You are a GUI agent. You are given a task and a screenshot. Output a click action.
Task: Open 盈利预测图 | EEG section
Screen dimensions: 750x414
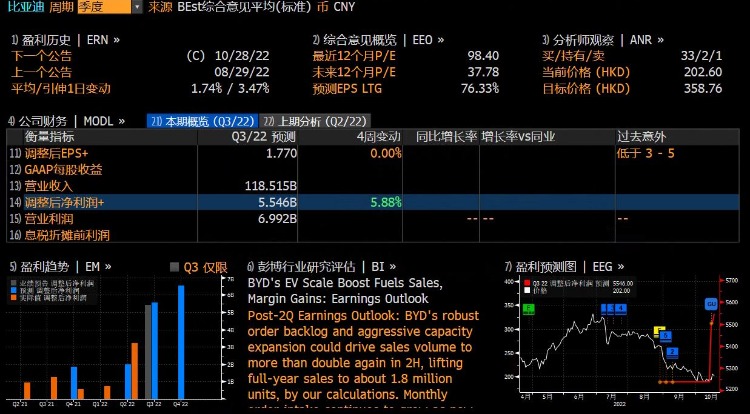(x=564, y=267)
